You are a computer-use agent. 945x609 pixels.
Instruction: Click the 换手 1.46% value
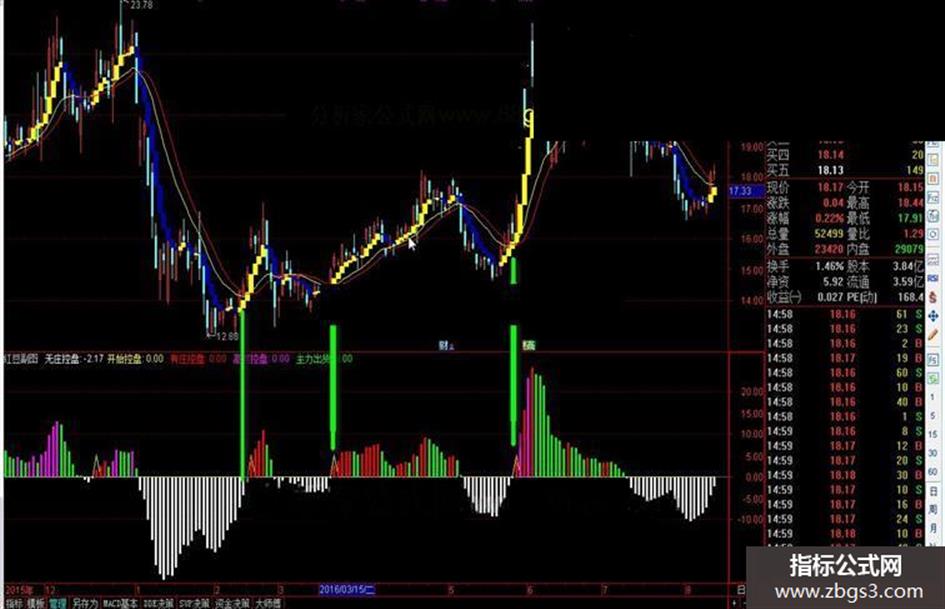(x=830, y=266)
